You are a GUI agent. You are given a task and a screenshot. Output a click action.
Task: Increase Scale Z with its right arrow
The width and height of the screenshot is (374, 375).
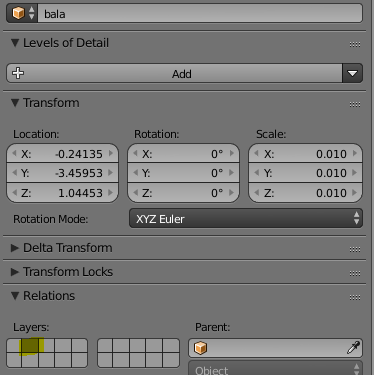355,192
